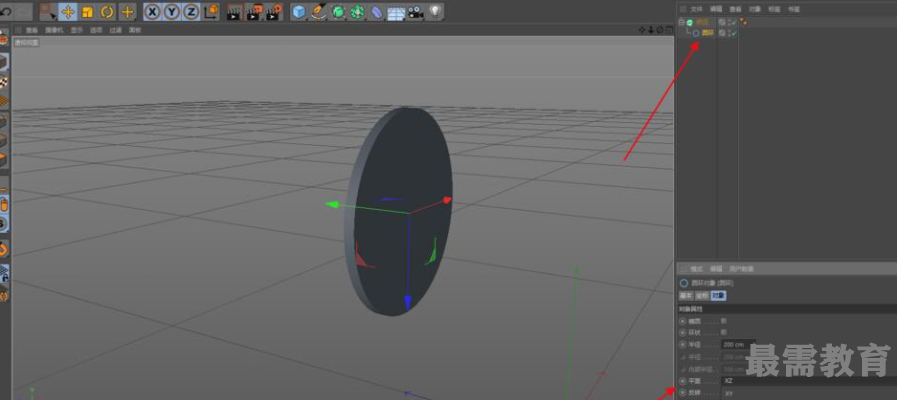Screen dimensions: 897x400
Task: Add a Camera object
Action: [x=416, y=11]
